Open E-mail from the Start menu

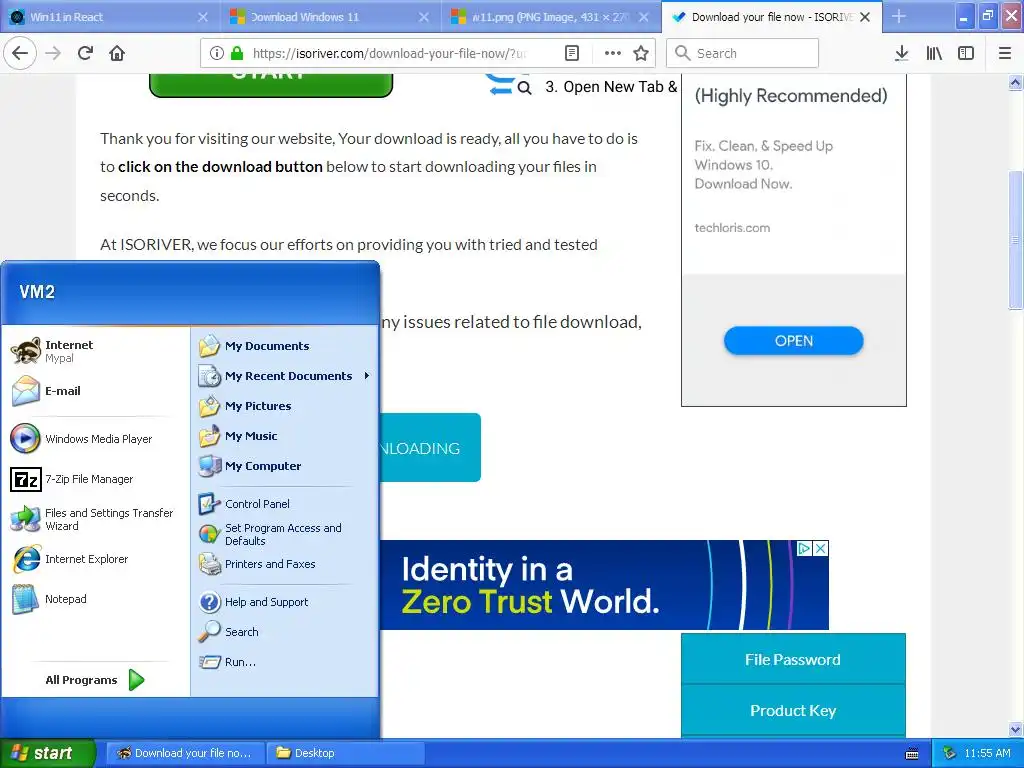coord(96,391)
